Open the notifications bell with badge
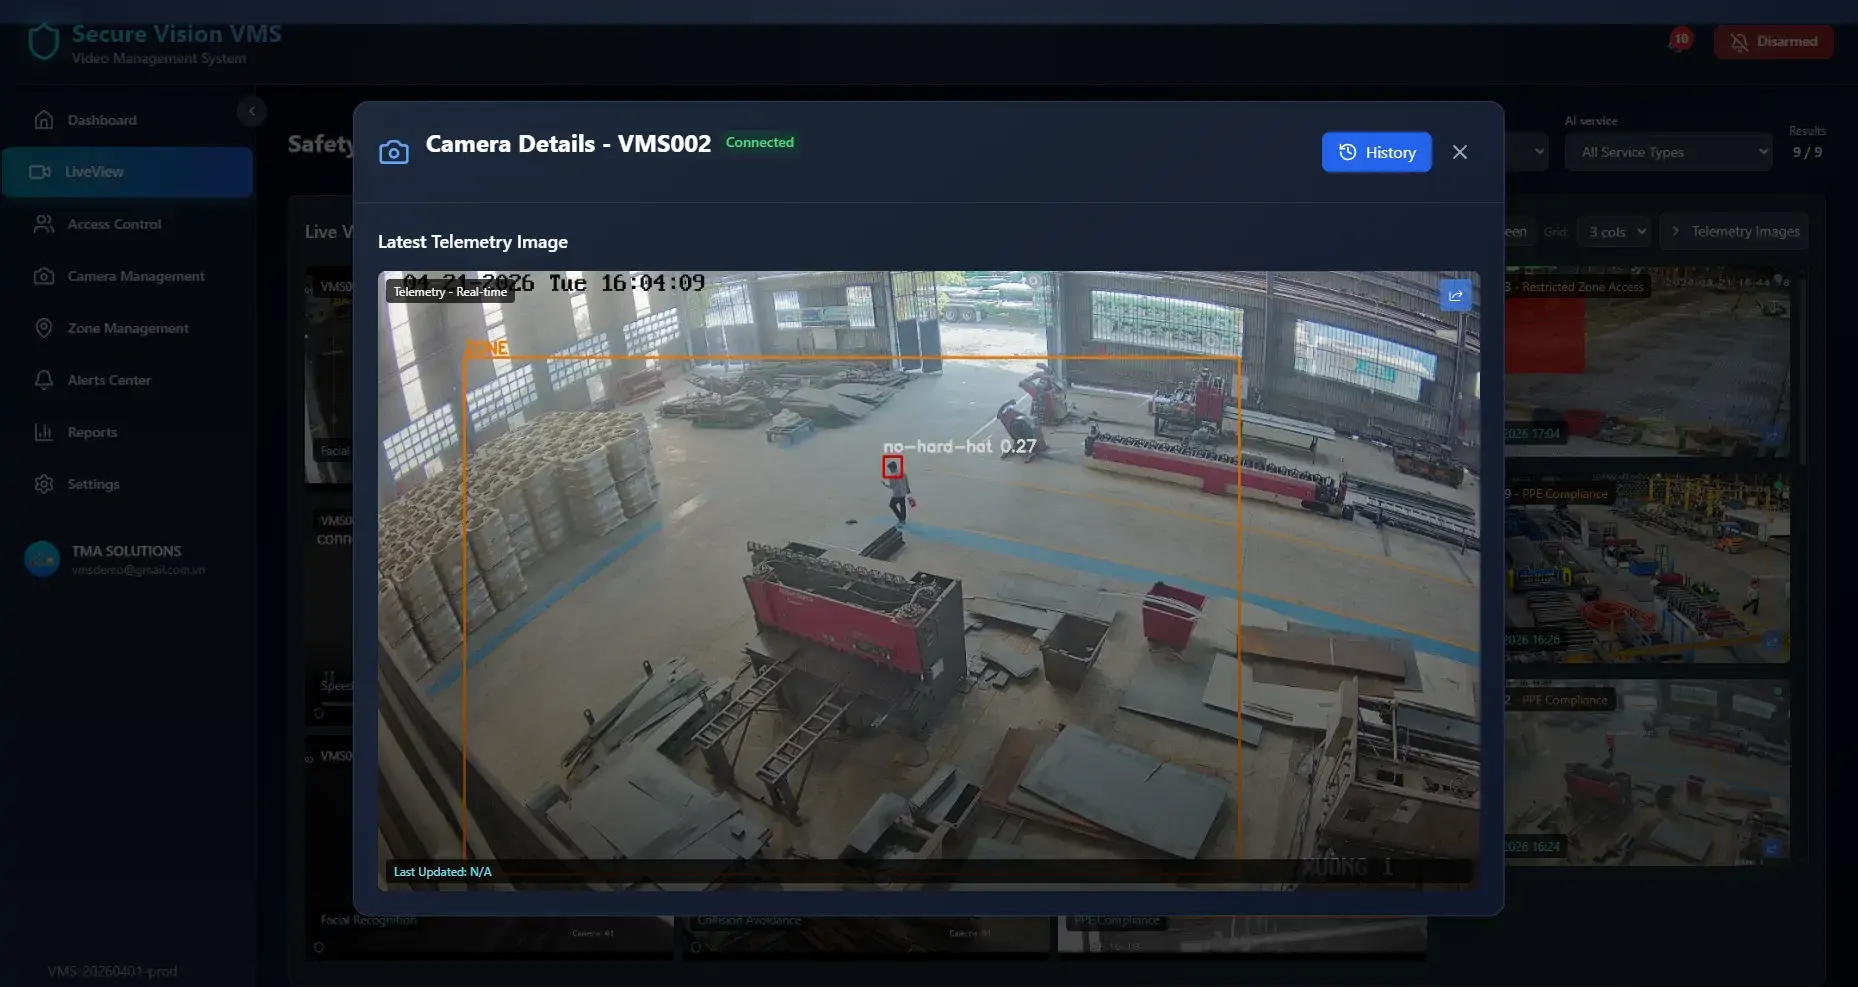 click(1679, 41)
